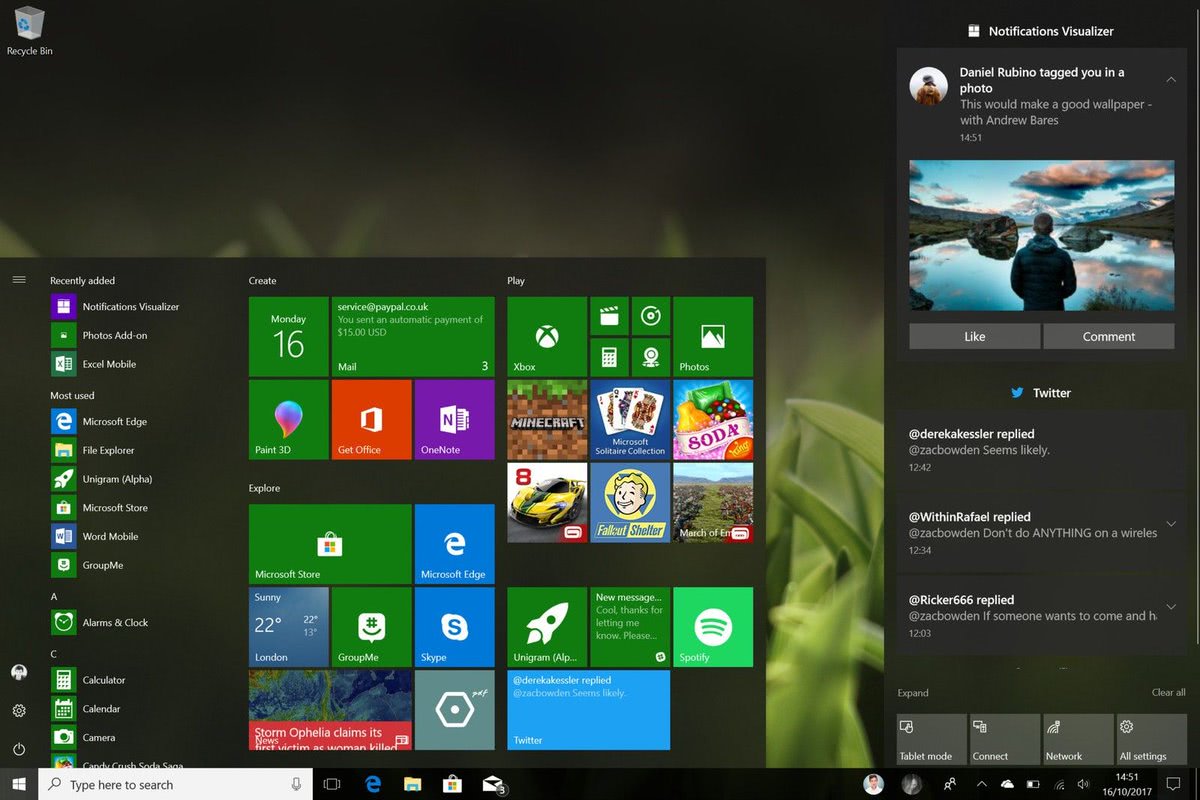Open the Paint 3D tile
This screenshot has height=800, width=1200.
coord(287,420)
